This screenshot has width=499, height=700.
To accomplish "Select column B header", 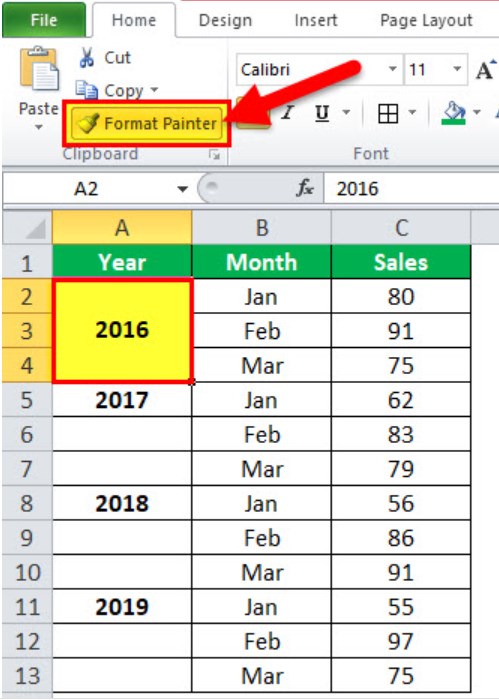I will pos(262,228).
